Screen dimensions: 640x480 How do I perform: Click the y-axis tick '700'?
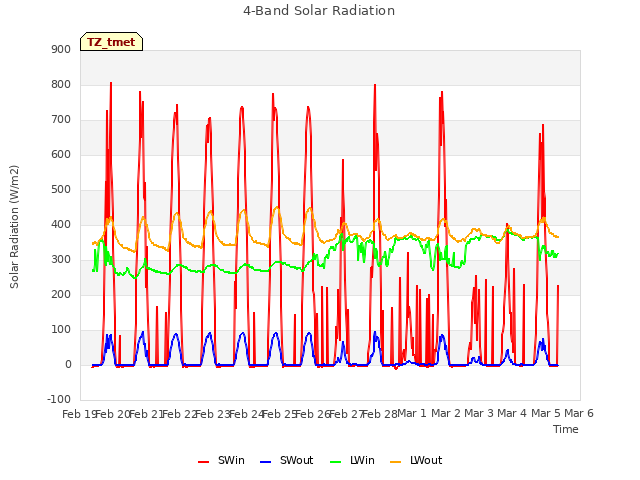[x=61, y=120]
